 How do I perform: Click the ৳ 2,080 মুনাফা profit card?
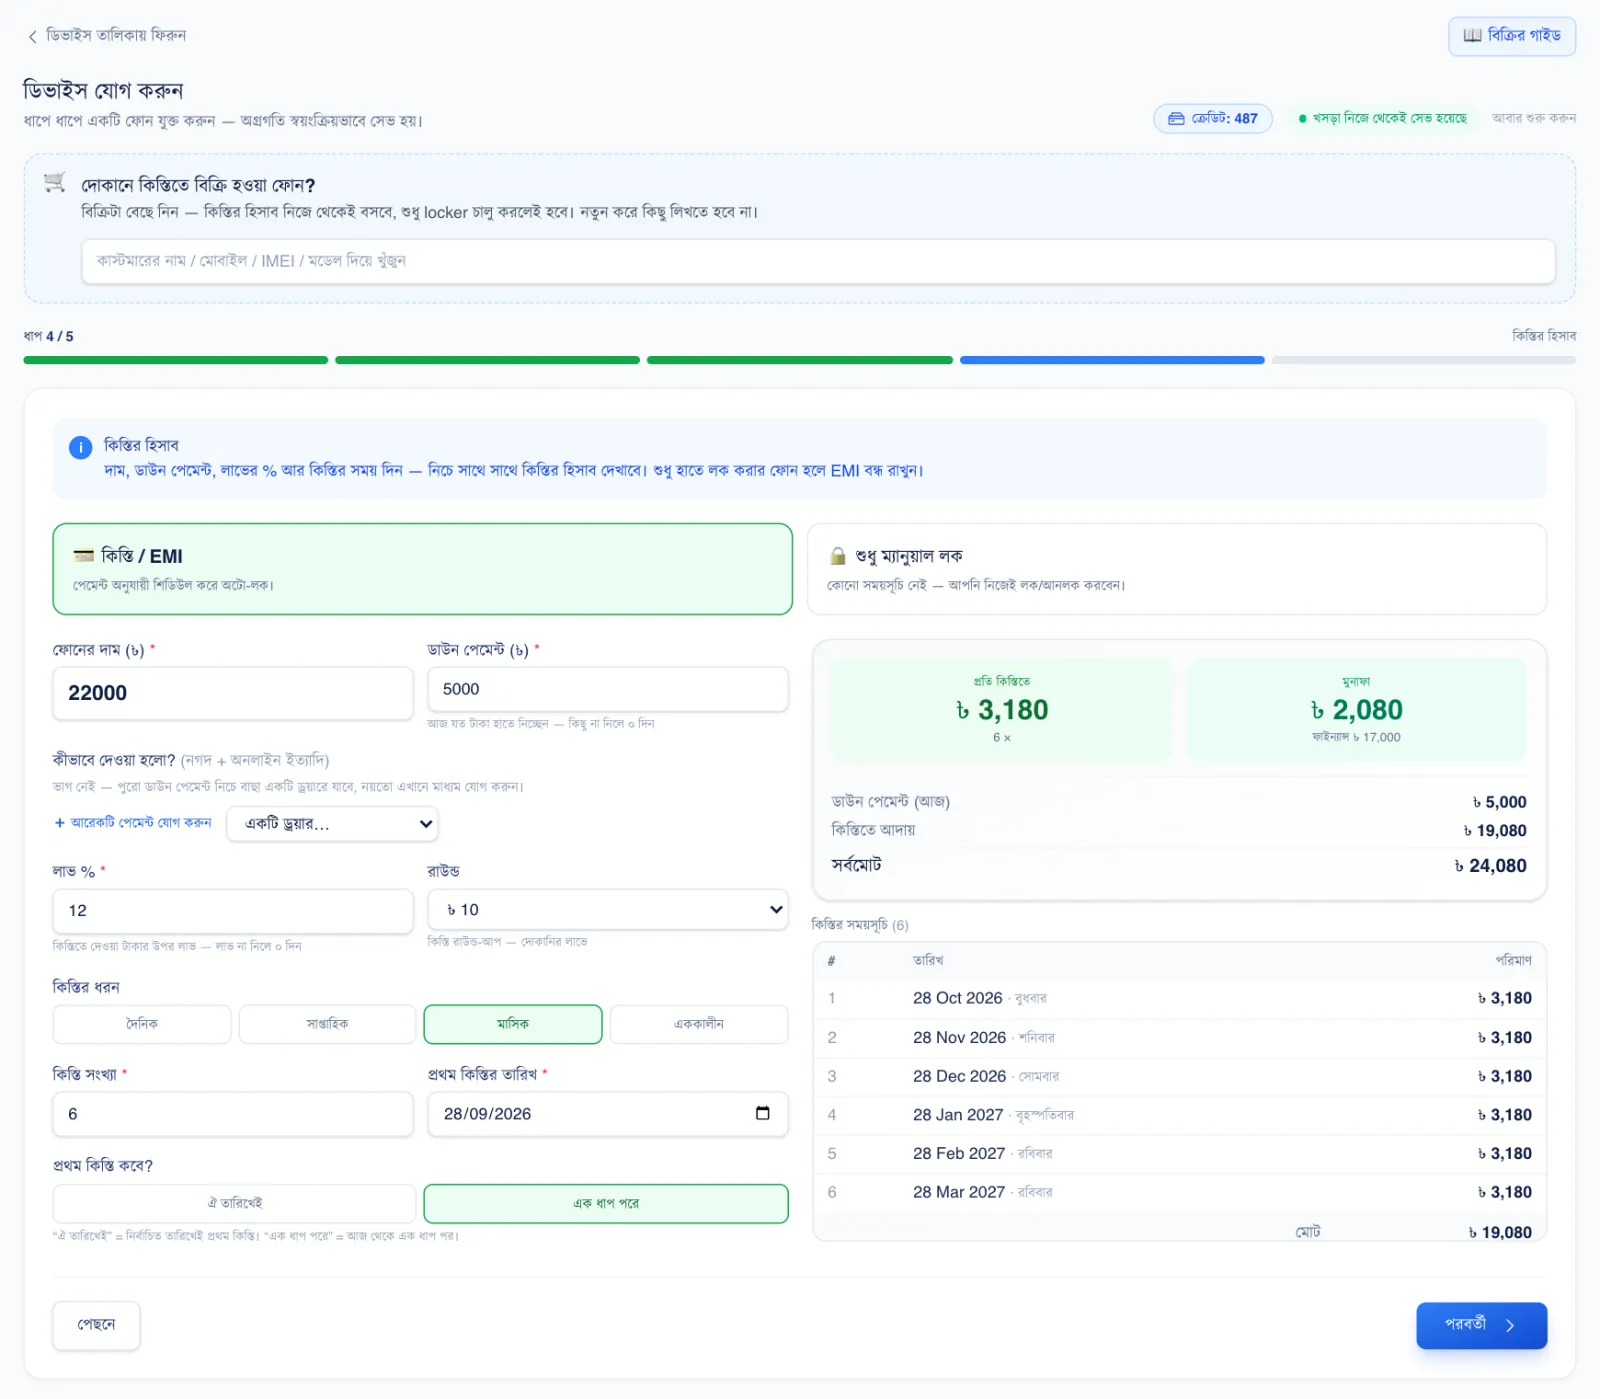coord(1356,709)
